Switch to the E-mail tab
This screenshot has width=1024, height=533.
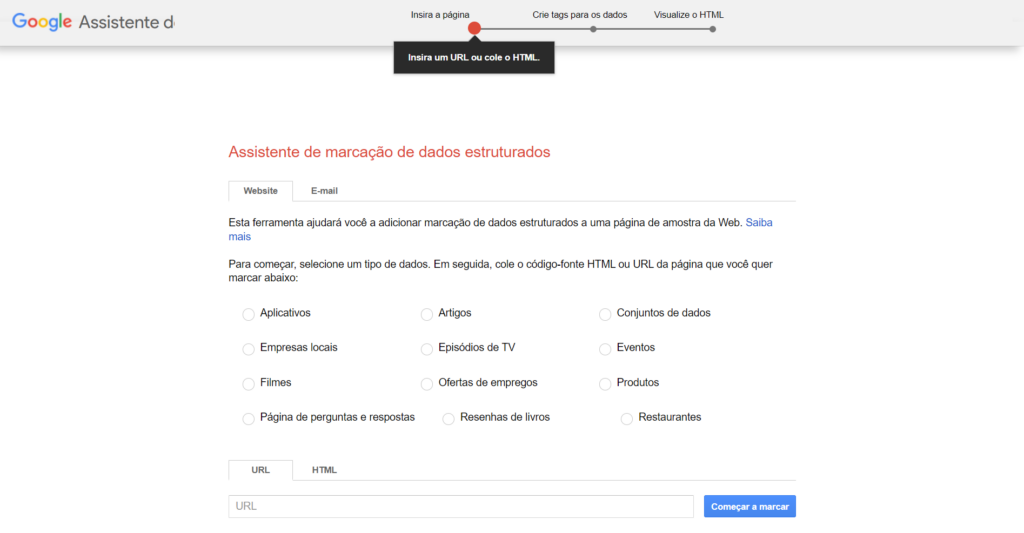point(324,191)
